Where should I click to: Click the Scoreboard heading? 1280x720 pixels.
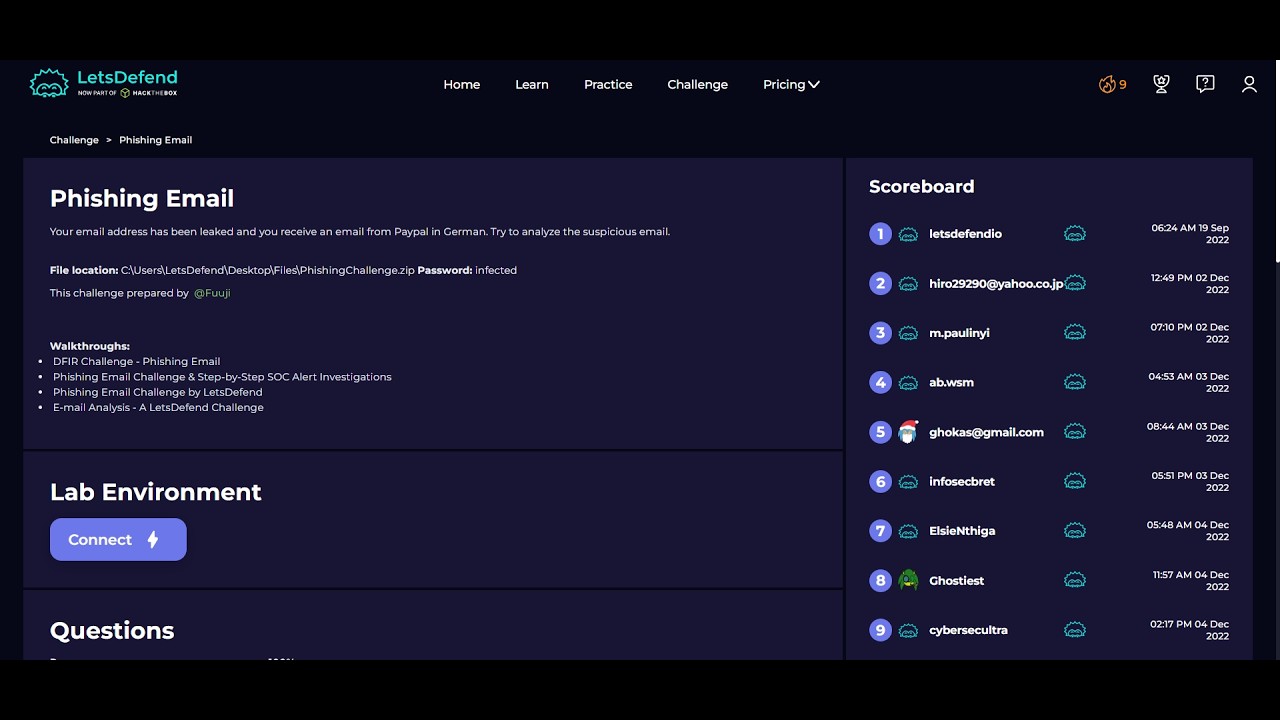pos(921,186)
